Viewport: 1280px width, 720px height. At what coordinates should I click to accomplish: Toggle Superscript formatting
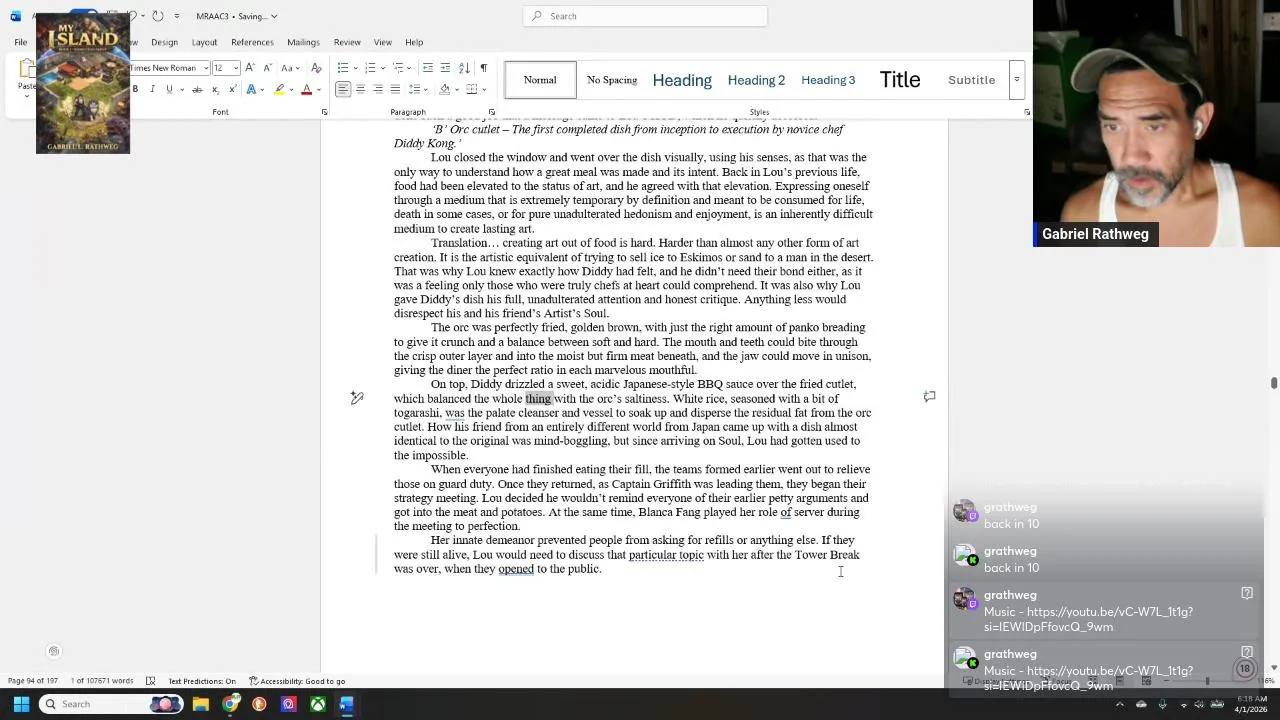[232, 89]
